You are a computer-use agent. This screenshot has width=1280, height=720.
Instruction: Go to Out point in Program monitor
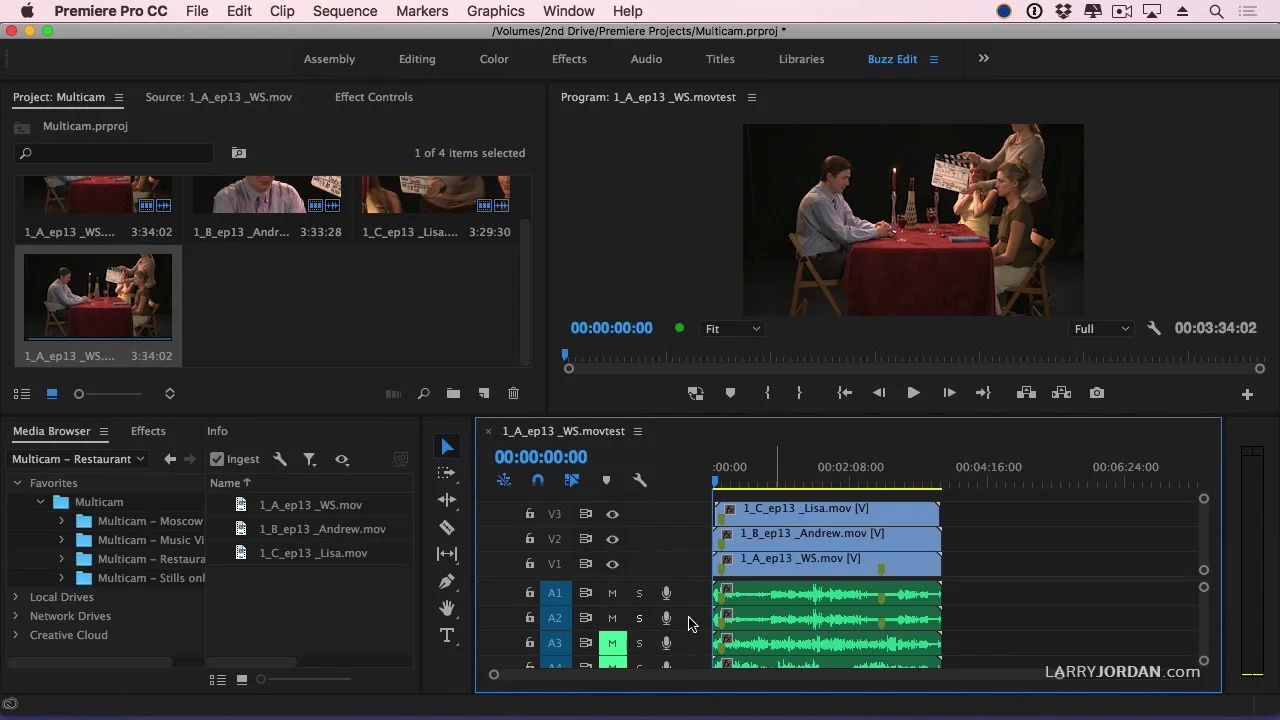(983, 393)
